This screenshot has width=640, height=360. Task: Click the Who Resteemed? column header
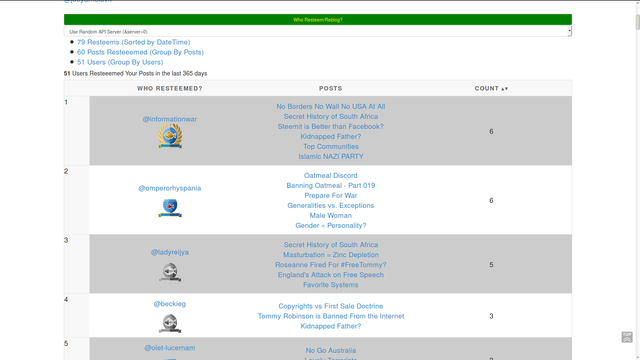tap(170, 89)
